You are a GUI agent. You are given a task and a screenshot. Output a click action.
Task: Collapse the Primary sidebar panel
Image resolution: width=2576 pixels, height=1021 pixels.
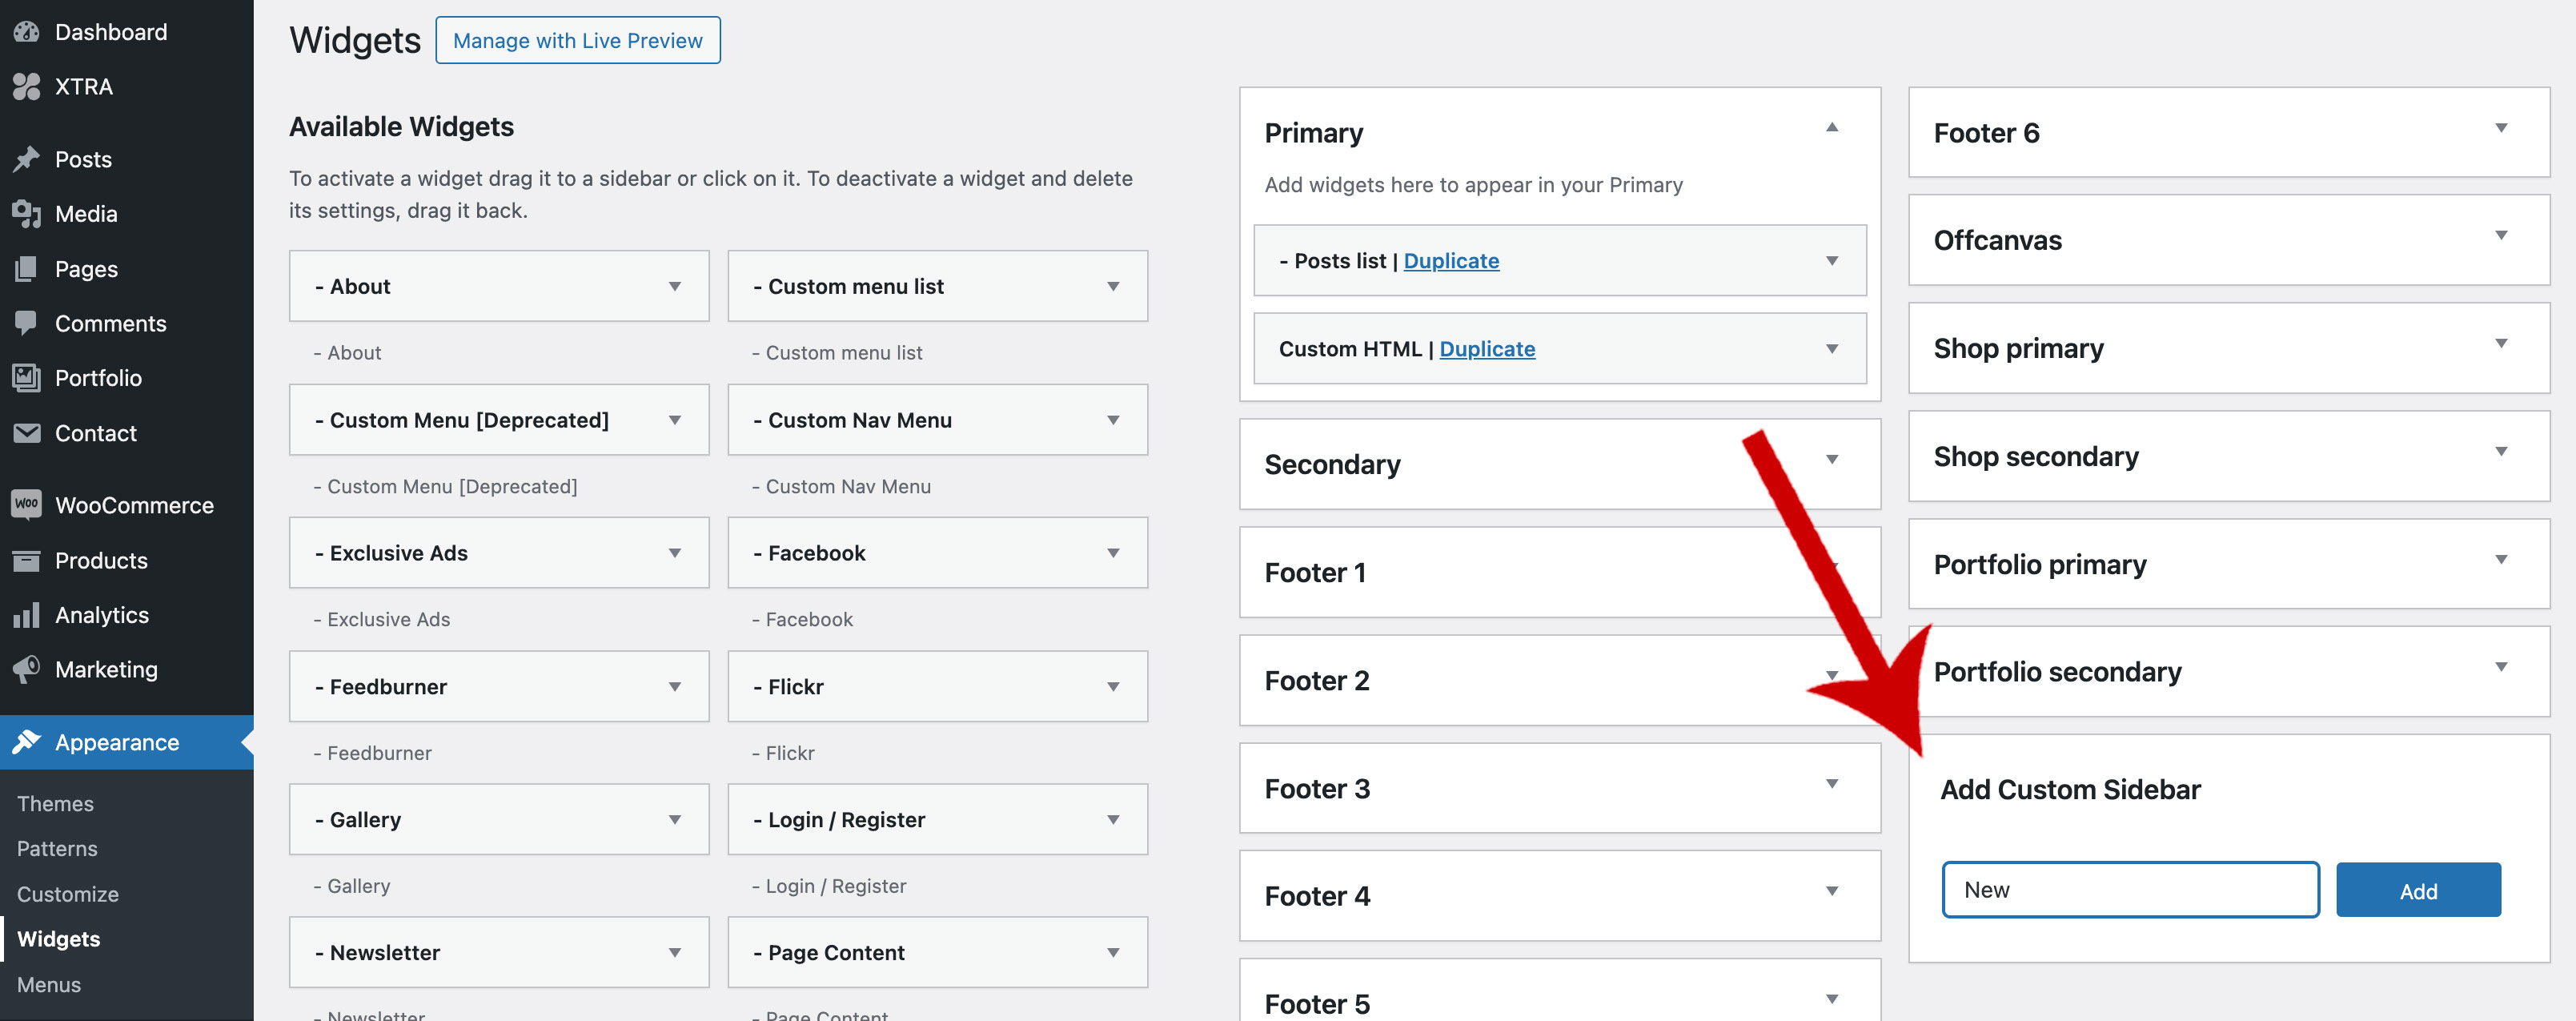[1832, 128]
